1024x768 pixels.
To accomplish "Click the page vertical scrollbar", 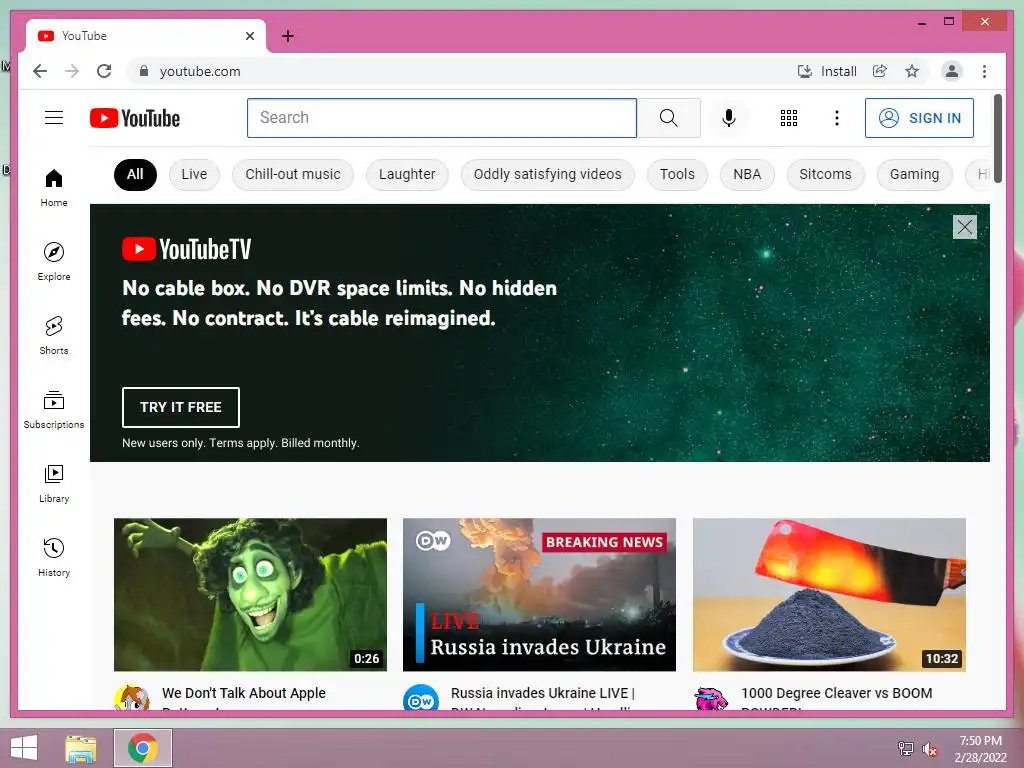I will click(x=997, y=138).
